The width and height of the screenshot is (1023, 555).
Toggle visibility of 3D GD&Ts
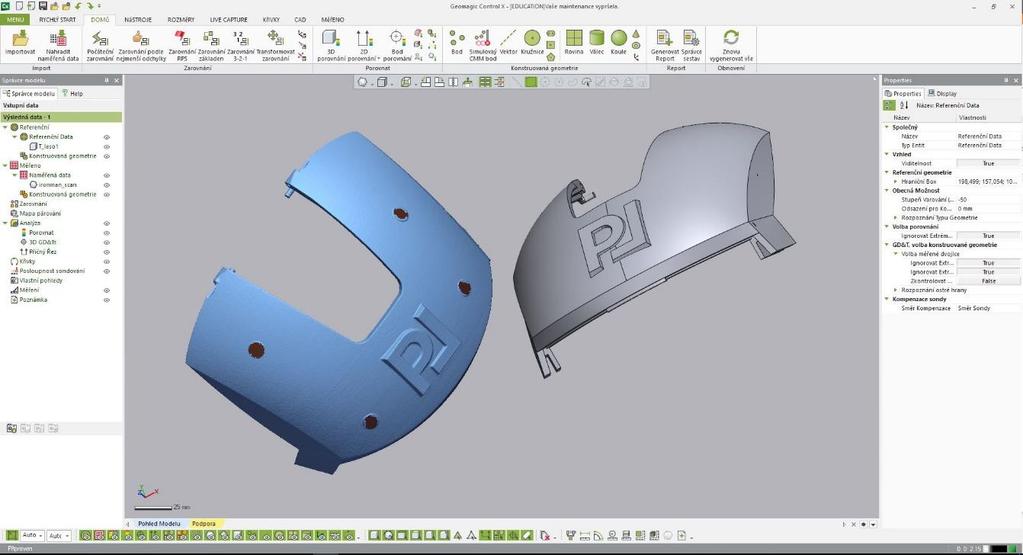pyautogui.click(x=106, y=242)
